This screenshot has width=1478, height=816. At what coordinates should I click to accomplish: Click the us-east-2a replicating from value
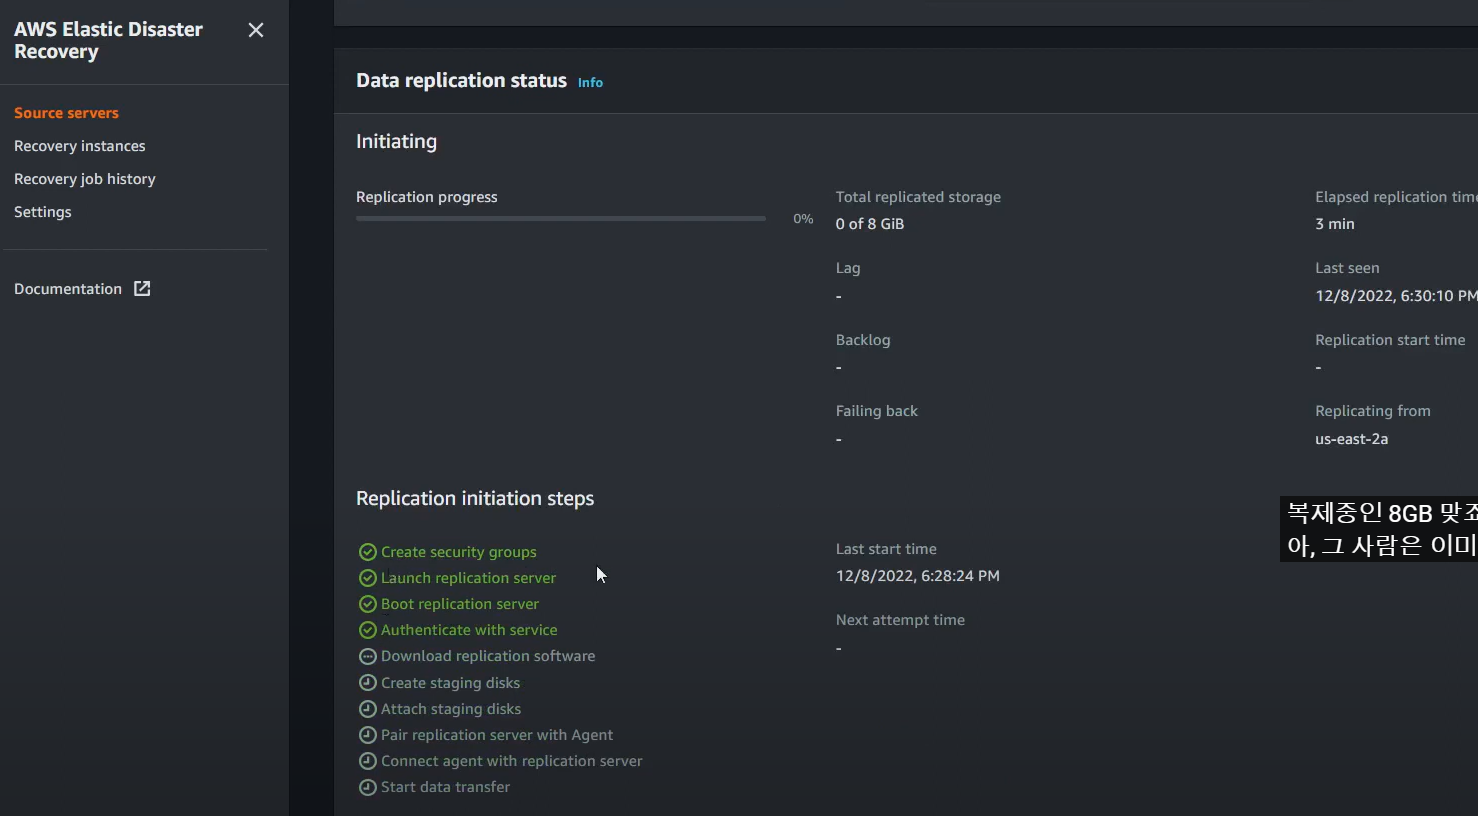coord(1351,439)
